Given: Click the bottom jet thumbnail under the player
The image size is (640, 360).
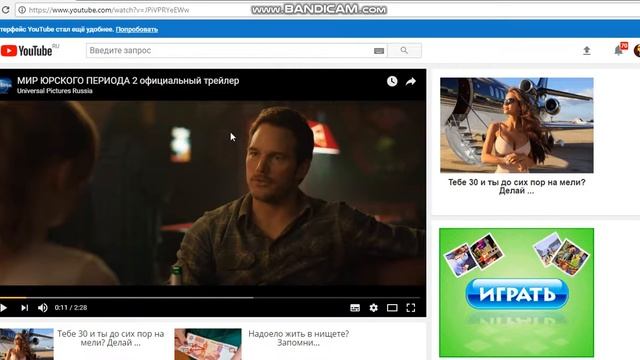Looking at the screenshot, I should (x=27, y=344).
